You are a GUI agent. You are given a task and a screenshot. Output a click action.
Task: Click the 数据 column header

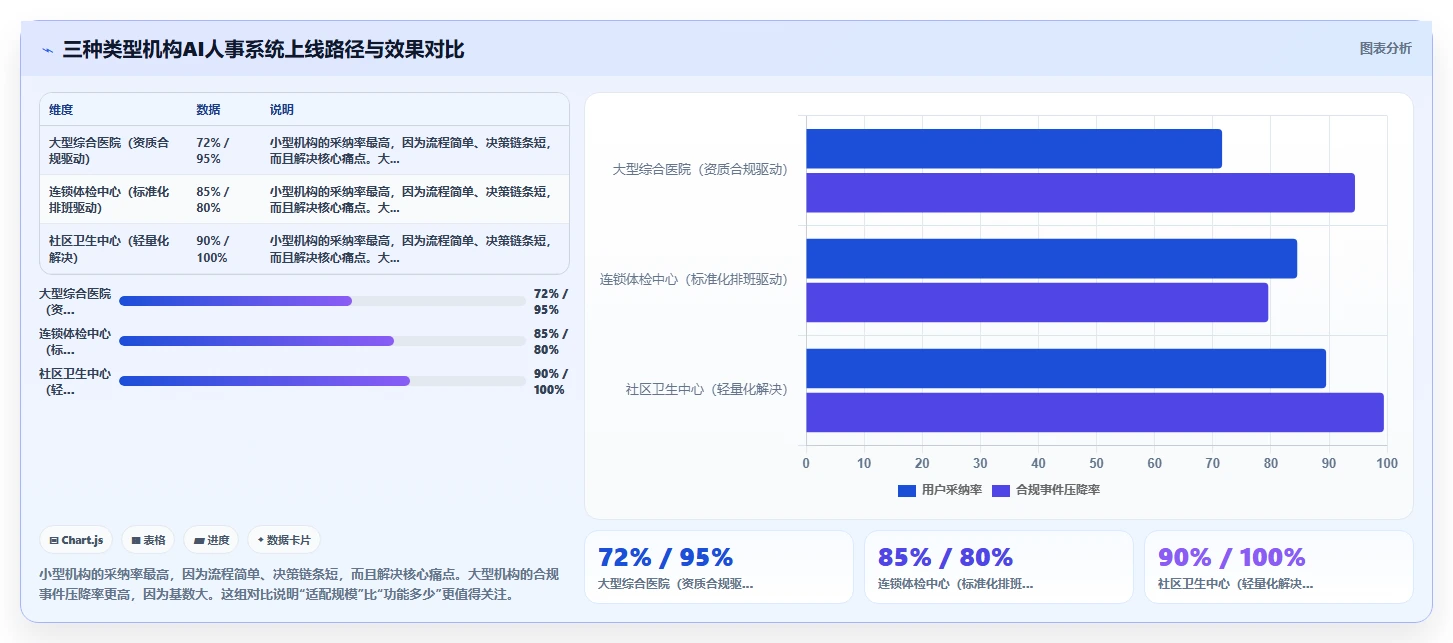(x=209, y=110)
